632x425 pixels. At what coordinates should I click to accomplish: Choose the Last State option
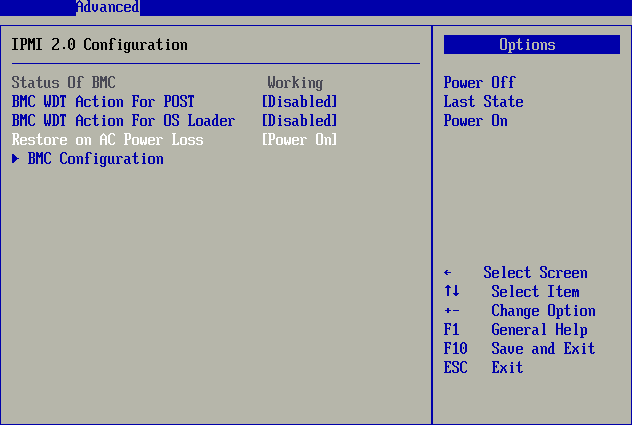click(483, 102)
